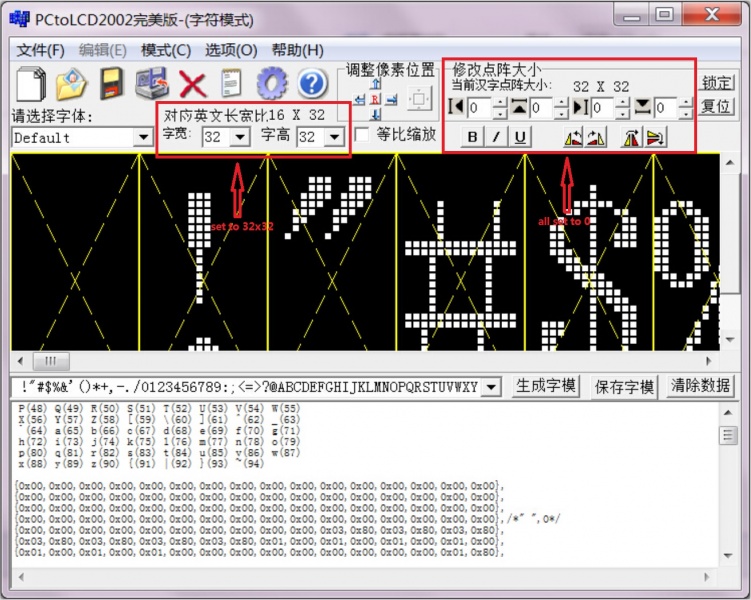Click the 清除数据 button
This screenshot has width=751, height=600.
click(x=701, y=386)
